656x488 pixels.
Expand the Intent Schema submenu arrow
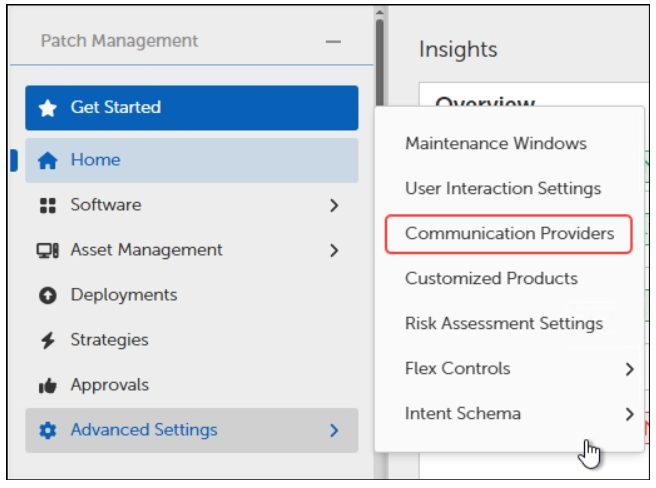[629, 414]
